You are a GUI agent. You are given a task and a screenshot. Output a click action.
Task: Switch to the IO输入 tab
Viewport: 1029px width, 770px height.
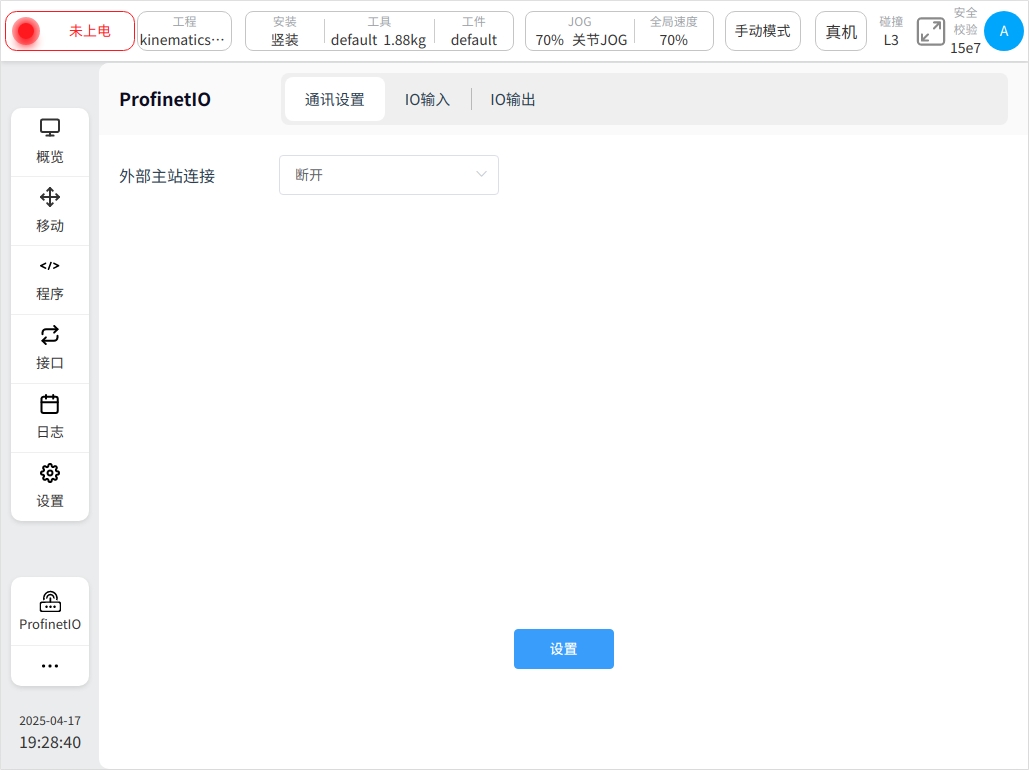[427, 100]
